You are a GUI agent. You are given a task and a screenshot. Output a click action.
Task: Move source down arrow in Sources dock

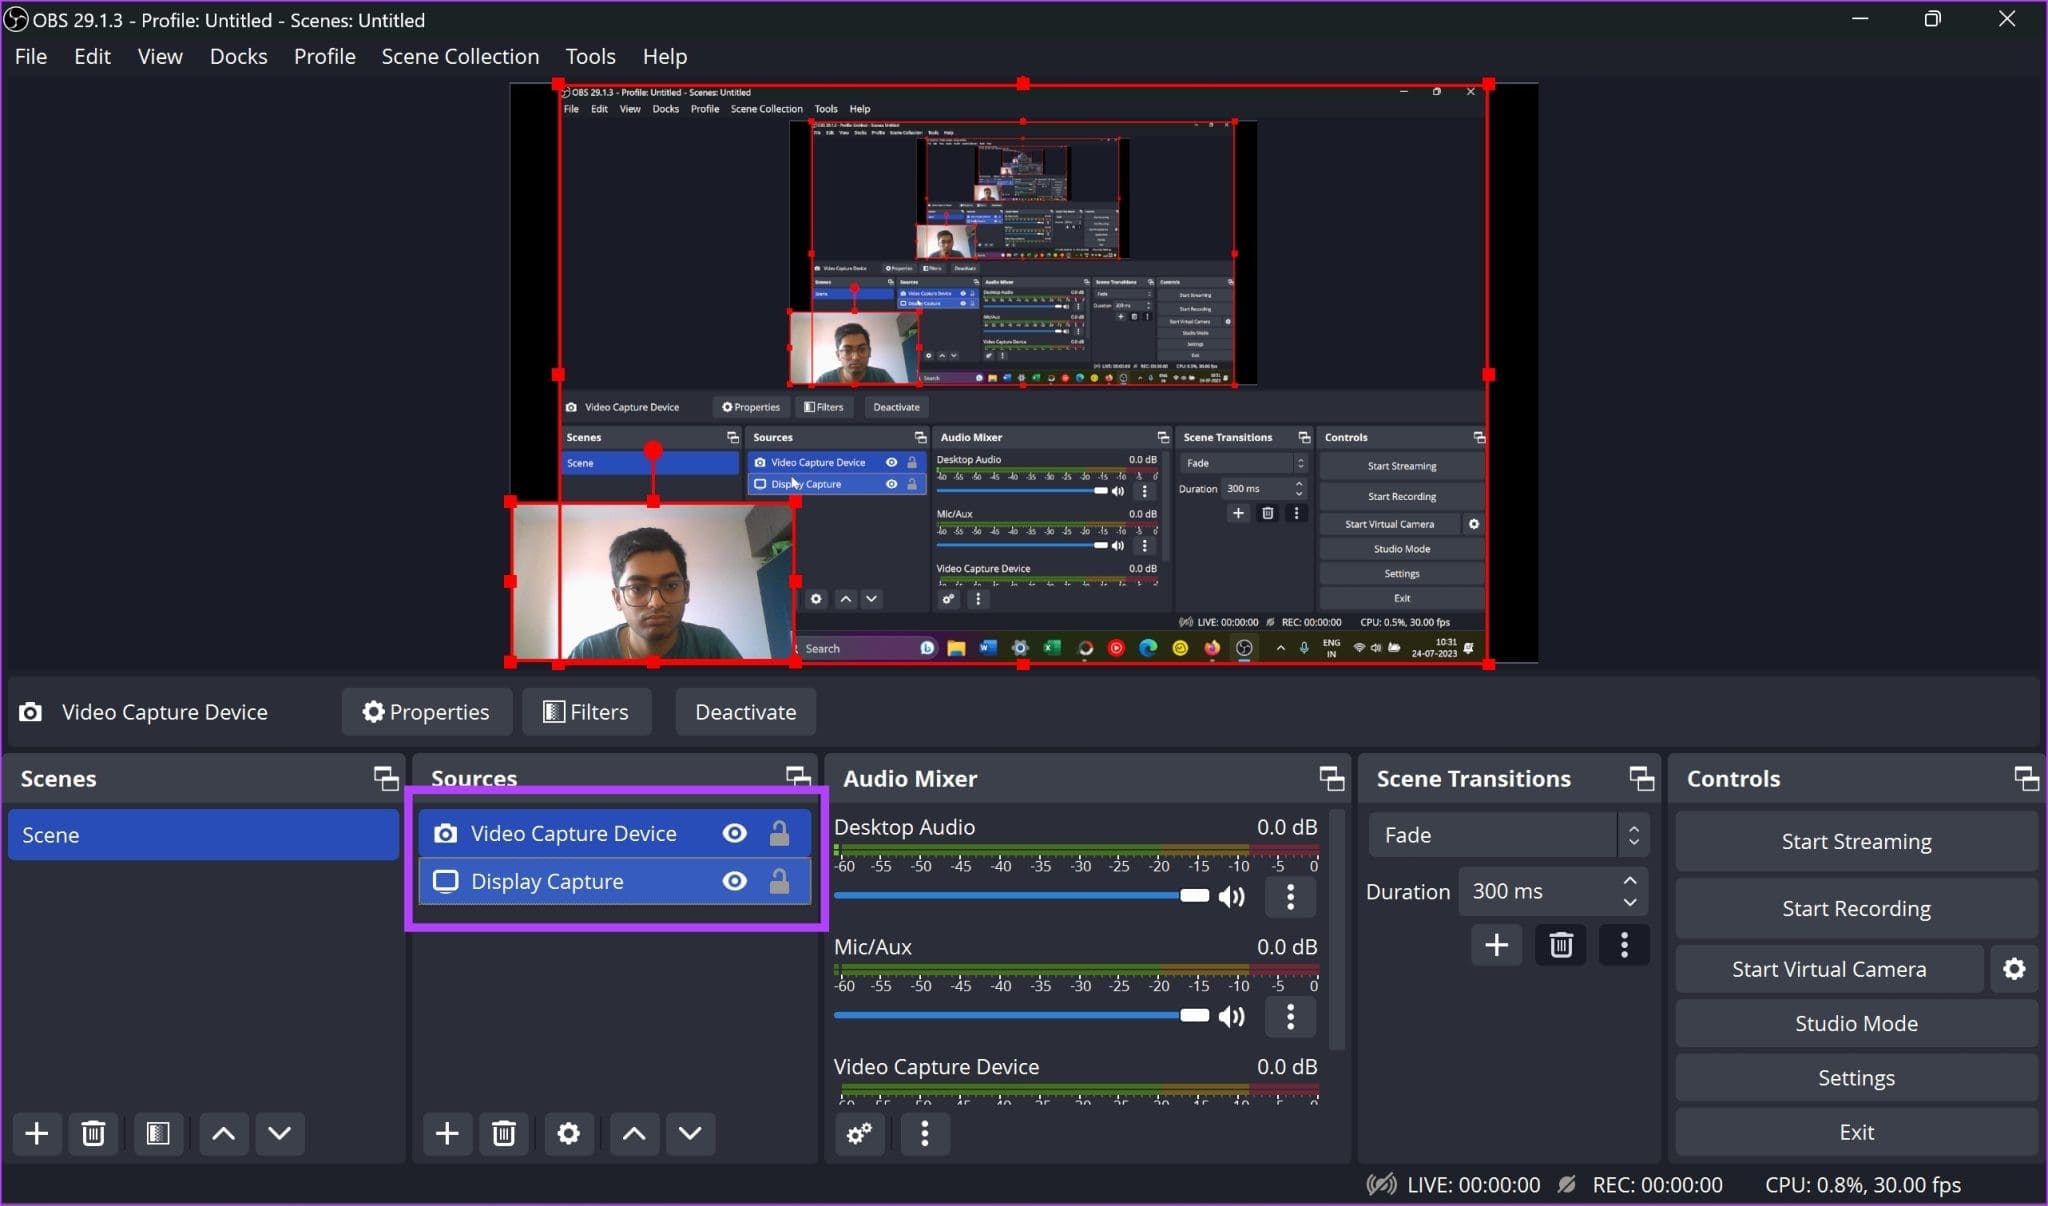[x=690, y=1133]
